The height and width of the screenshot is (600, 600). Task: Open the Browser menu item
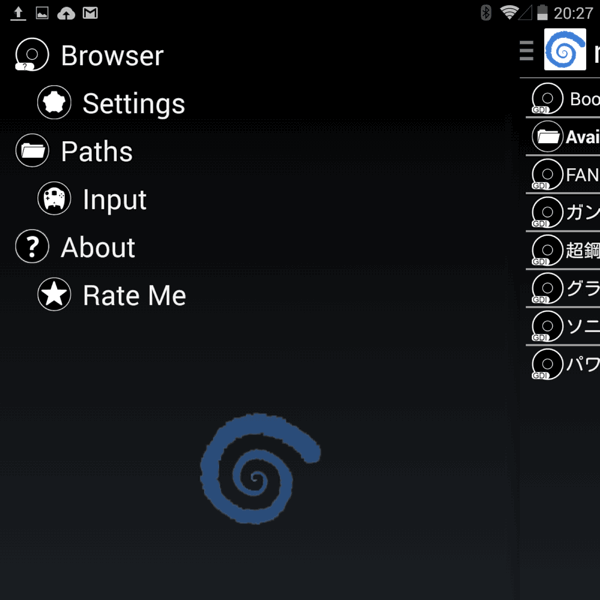tap(111, 56)
